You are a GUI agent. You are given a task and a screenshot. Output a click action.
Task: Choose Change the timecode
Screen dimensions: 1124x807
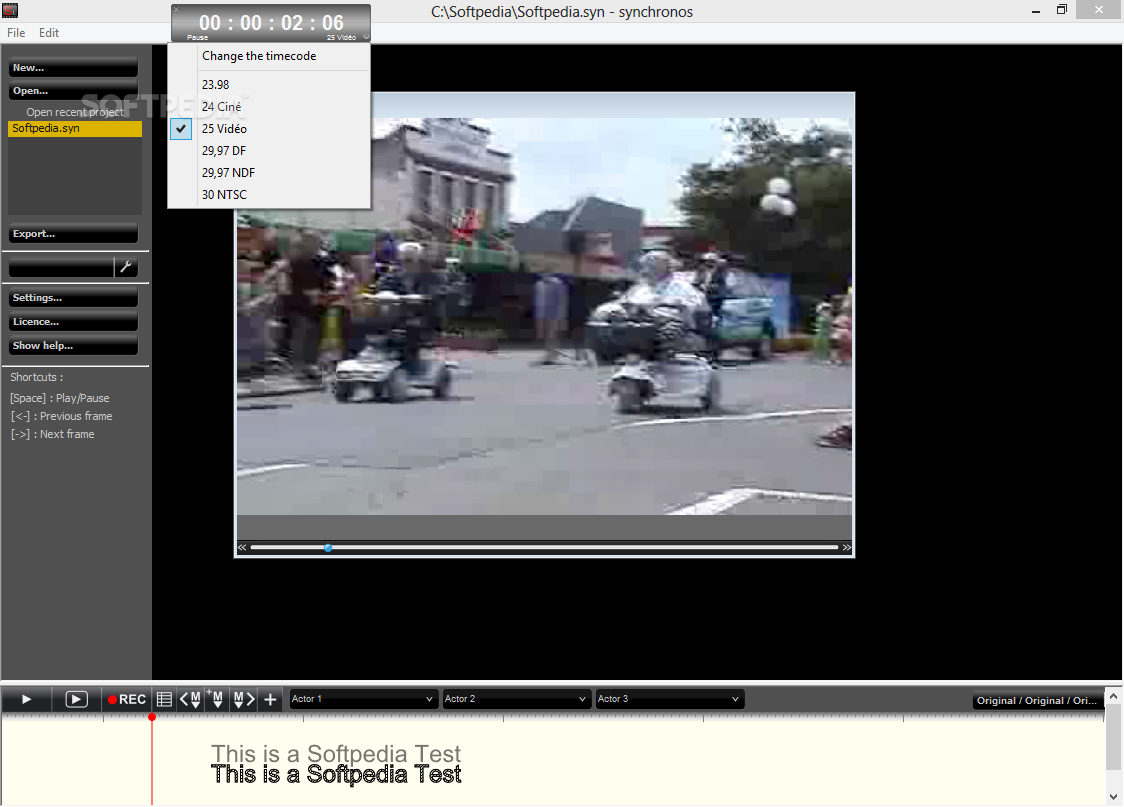click(x=269, y=56)
